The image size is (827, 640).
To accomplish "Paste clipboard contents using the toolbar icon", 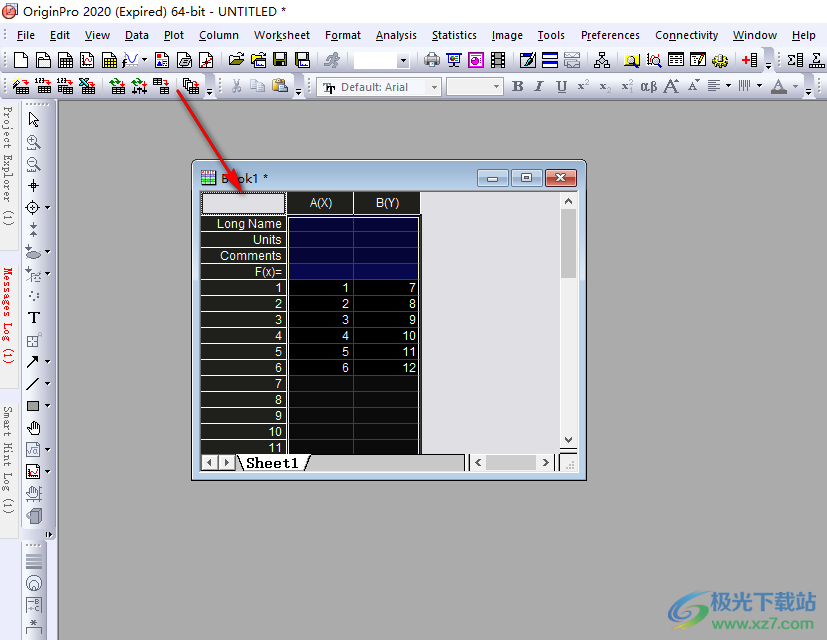I will [280, 86].
